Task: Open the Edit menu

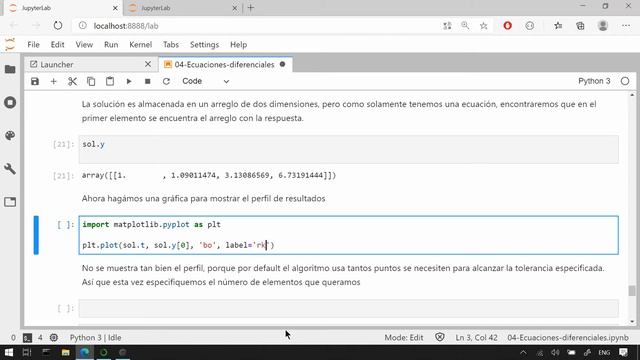Action: click(58, 44)
